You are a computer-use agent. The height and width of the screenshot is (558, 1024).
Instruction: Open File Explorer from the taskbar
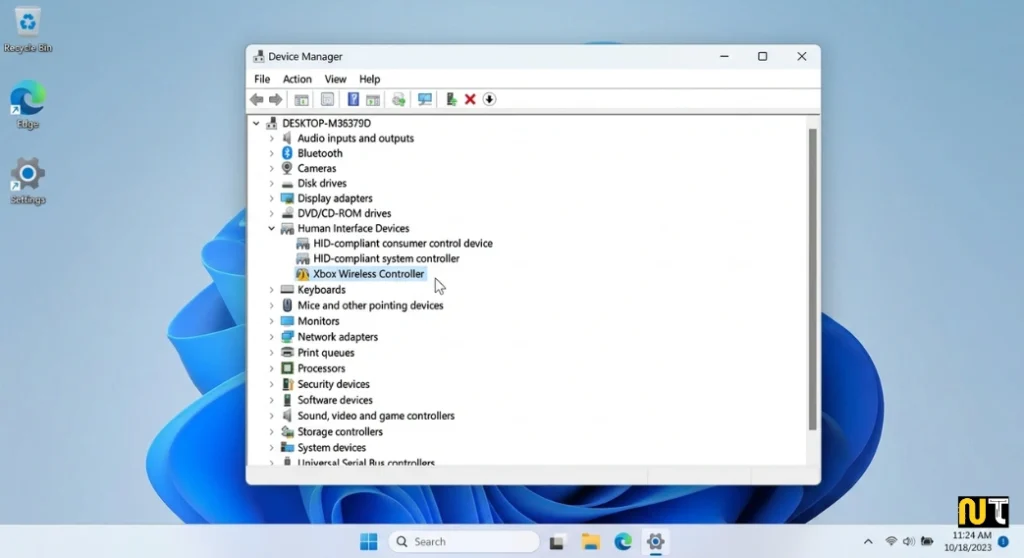(x=591, y=542)
